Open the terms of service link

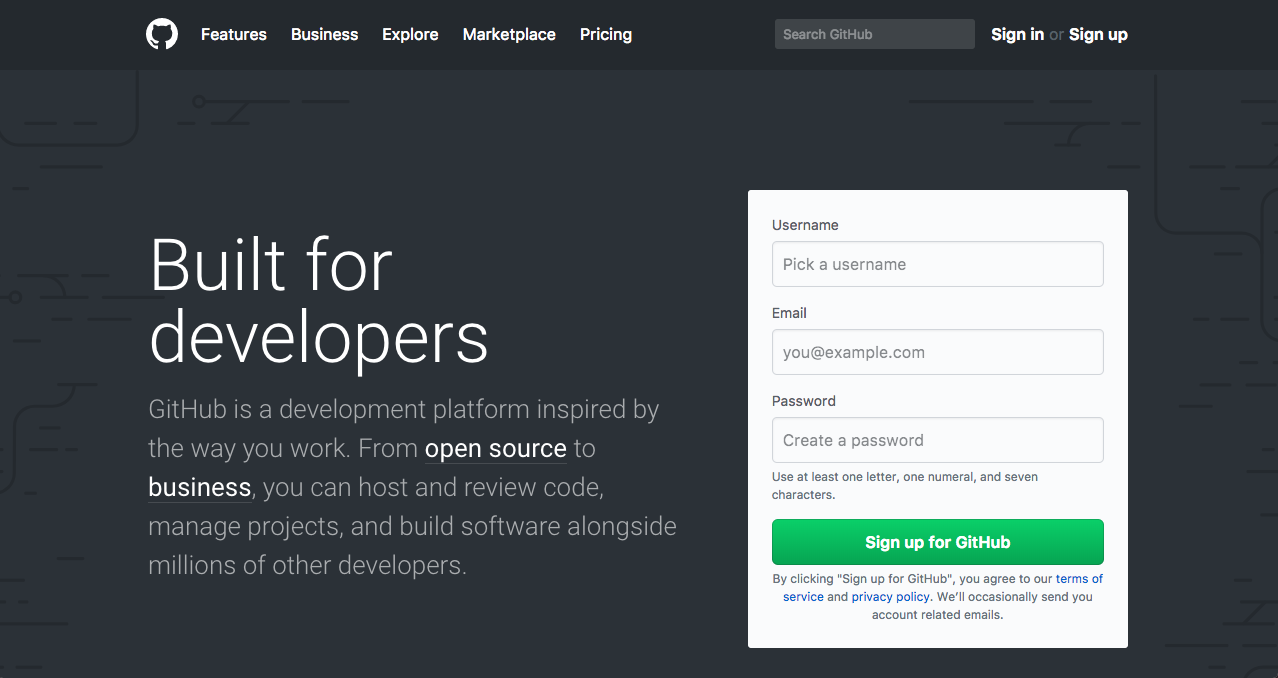1078,579
